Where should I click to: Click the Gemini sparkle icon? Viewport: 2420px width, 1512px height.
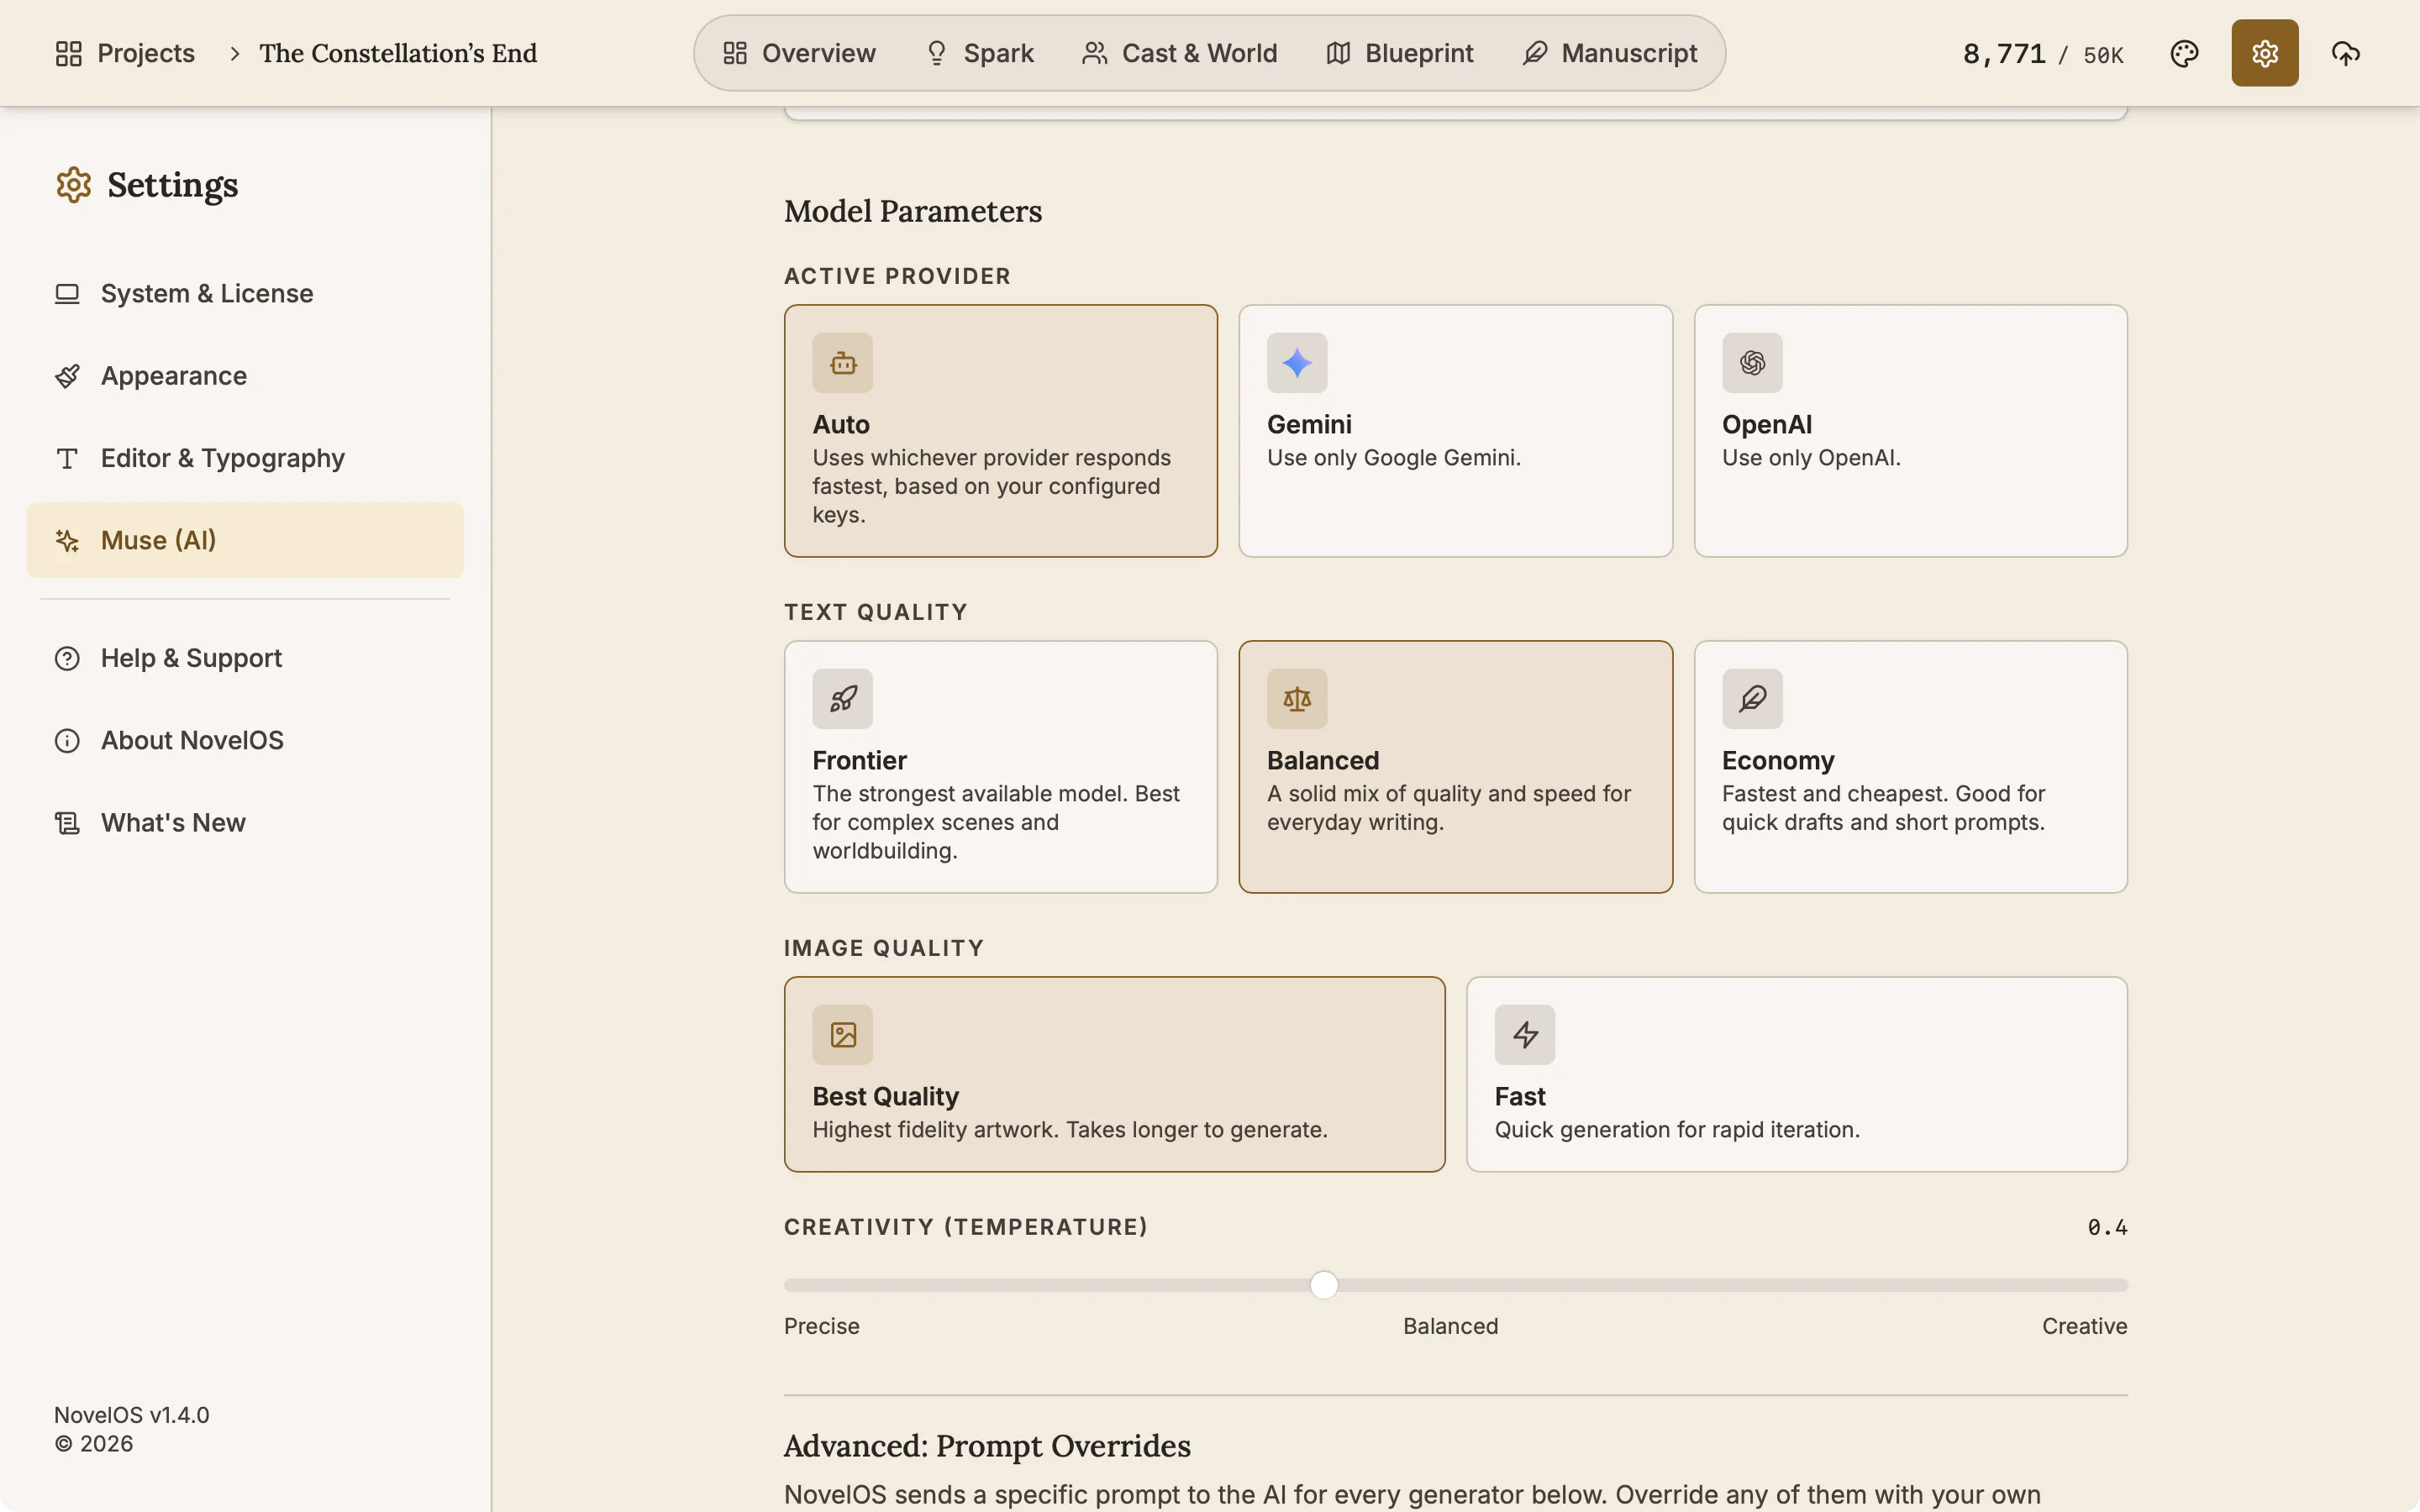pyautogui.click(x=1297, y=363)
